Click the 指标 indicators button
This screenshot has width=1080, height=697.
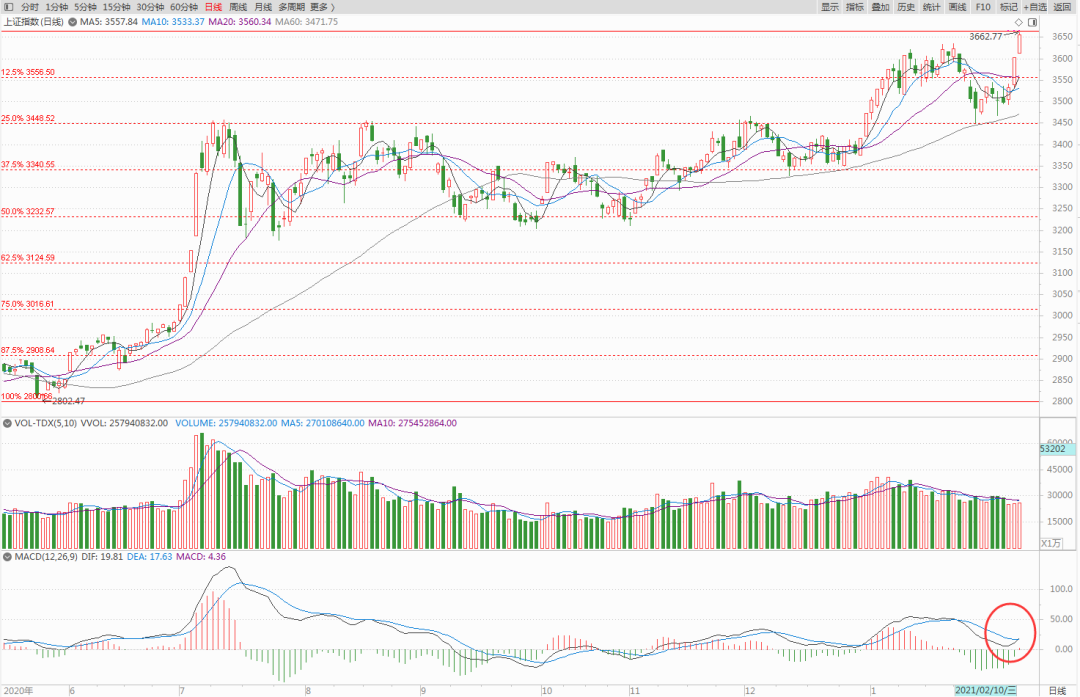tap(855, 7)
